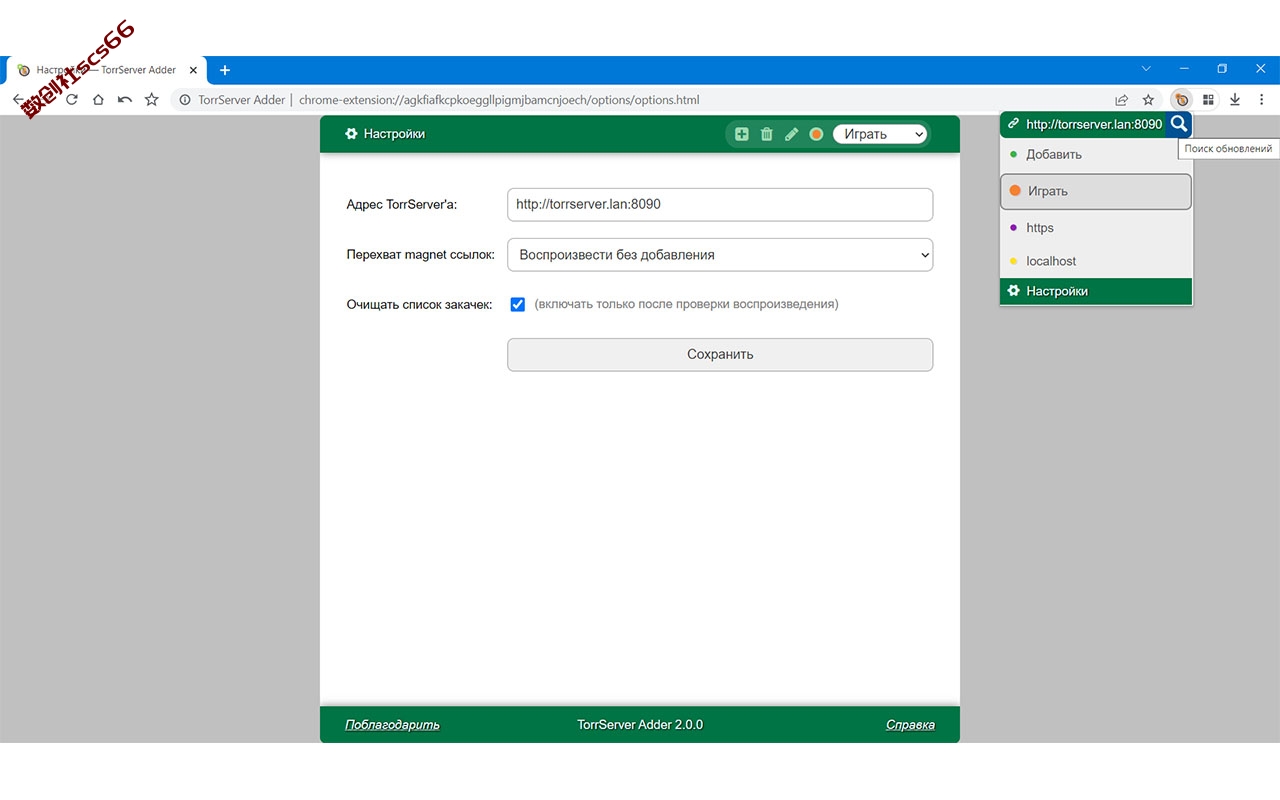Select the Настройки — TorrServer Adder browser tab
The image size is (1280, 800).
pyautogui.click(x=108, y=70)
